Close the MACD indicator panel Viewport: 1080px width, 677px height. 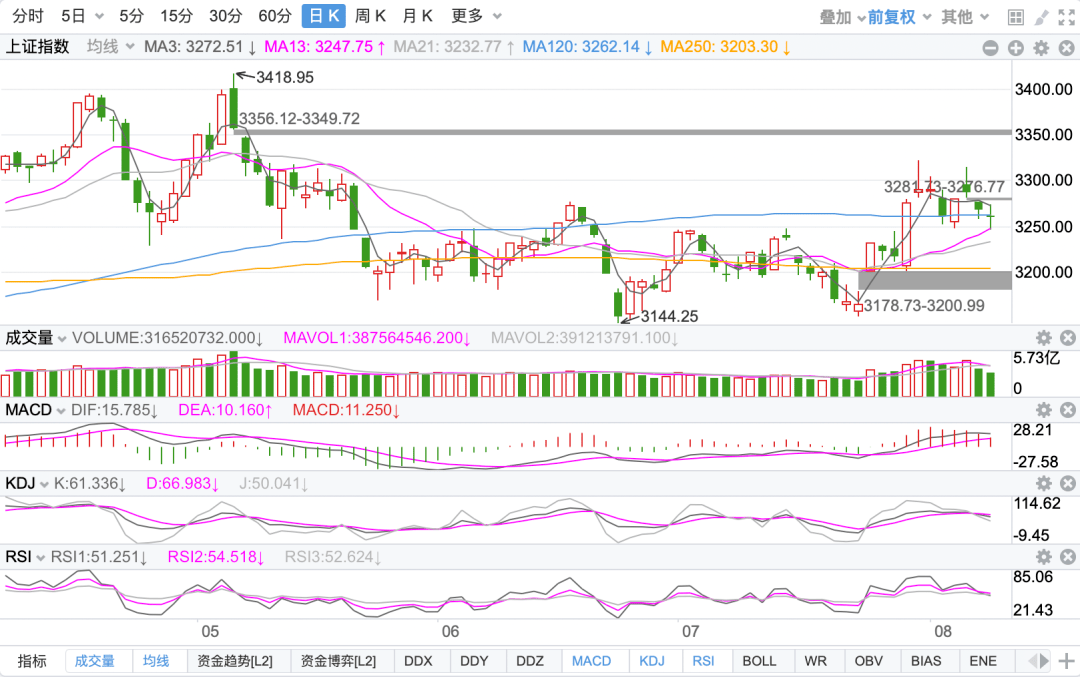pos(1068,410)
